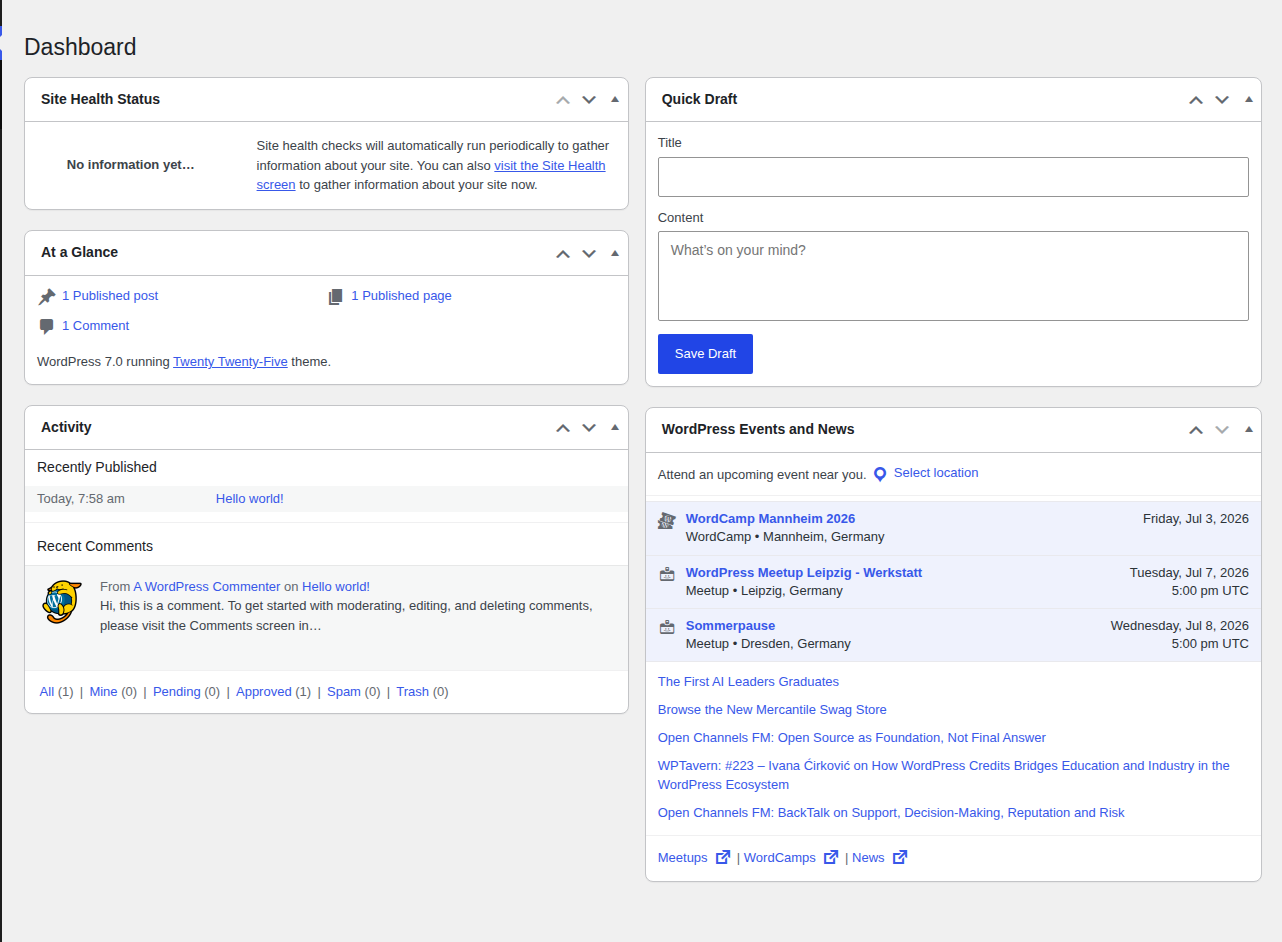This screenshot has height=942, width=1282.
Task: Move WordPress Events and News panel up
Action: 1196,430
